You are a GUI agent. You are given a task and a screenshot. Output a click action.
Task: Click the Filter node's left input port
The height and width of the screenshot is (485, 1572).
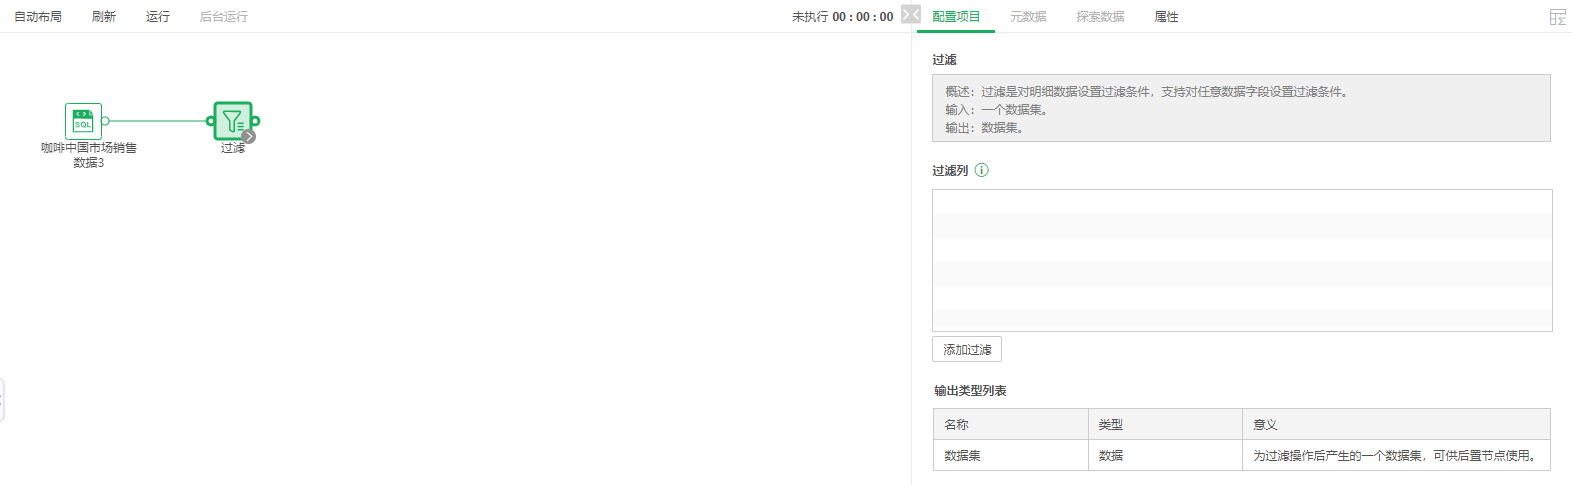point(210,121)
